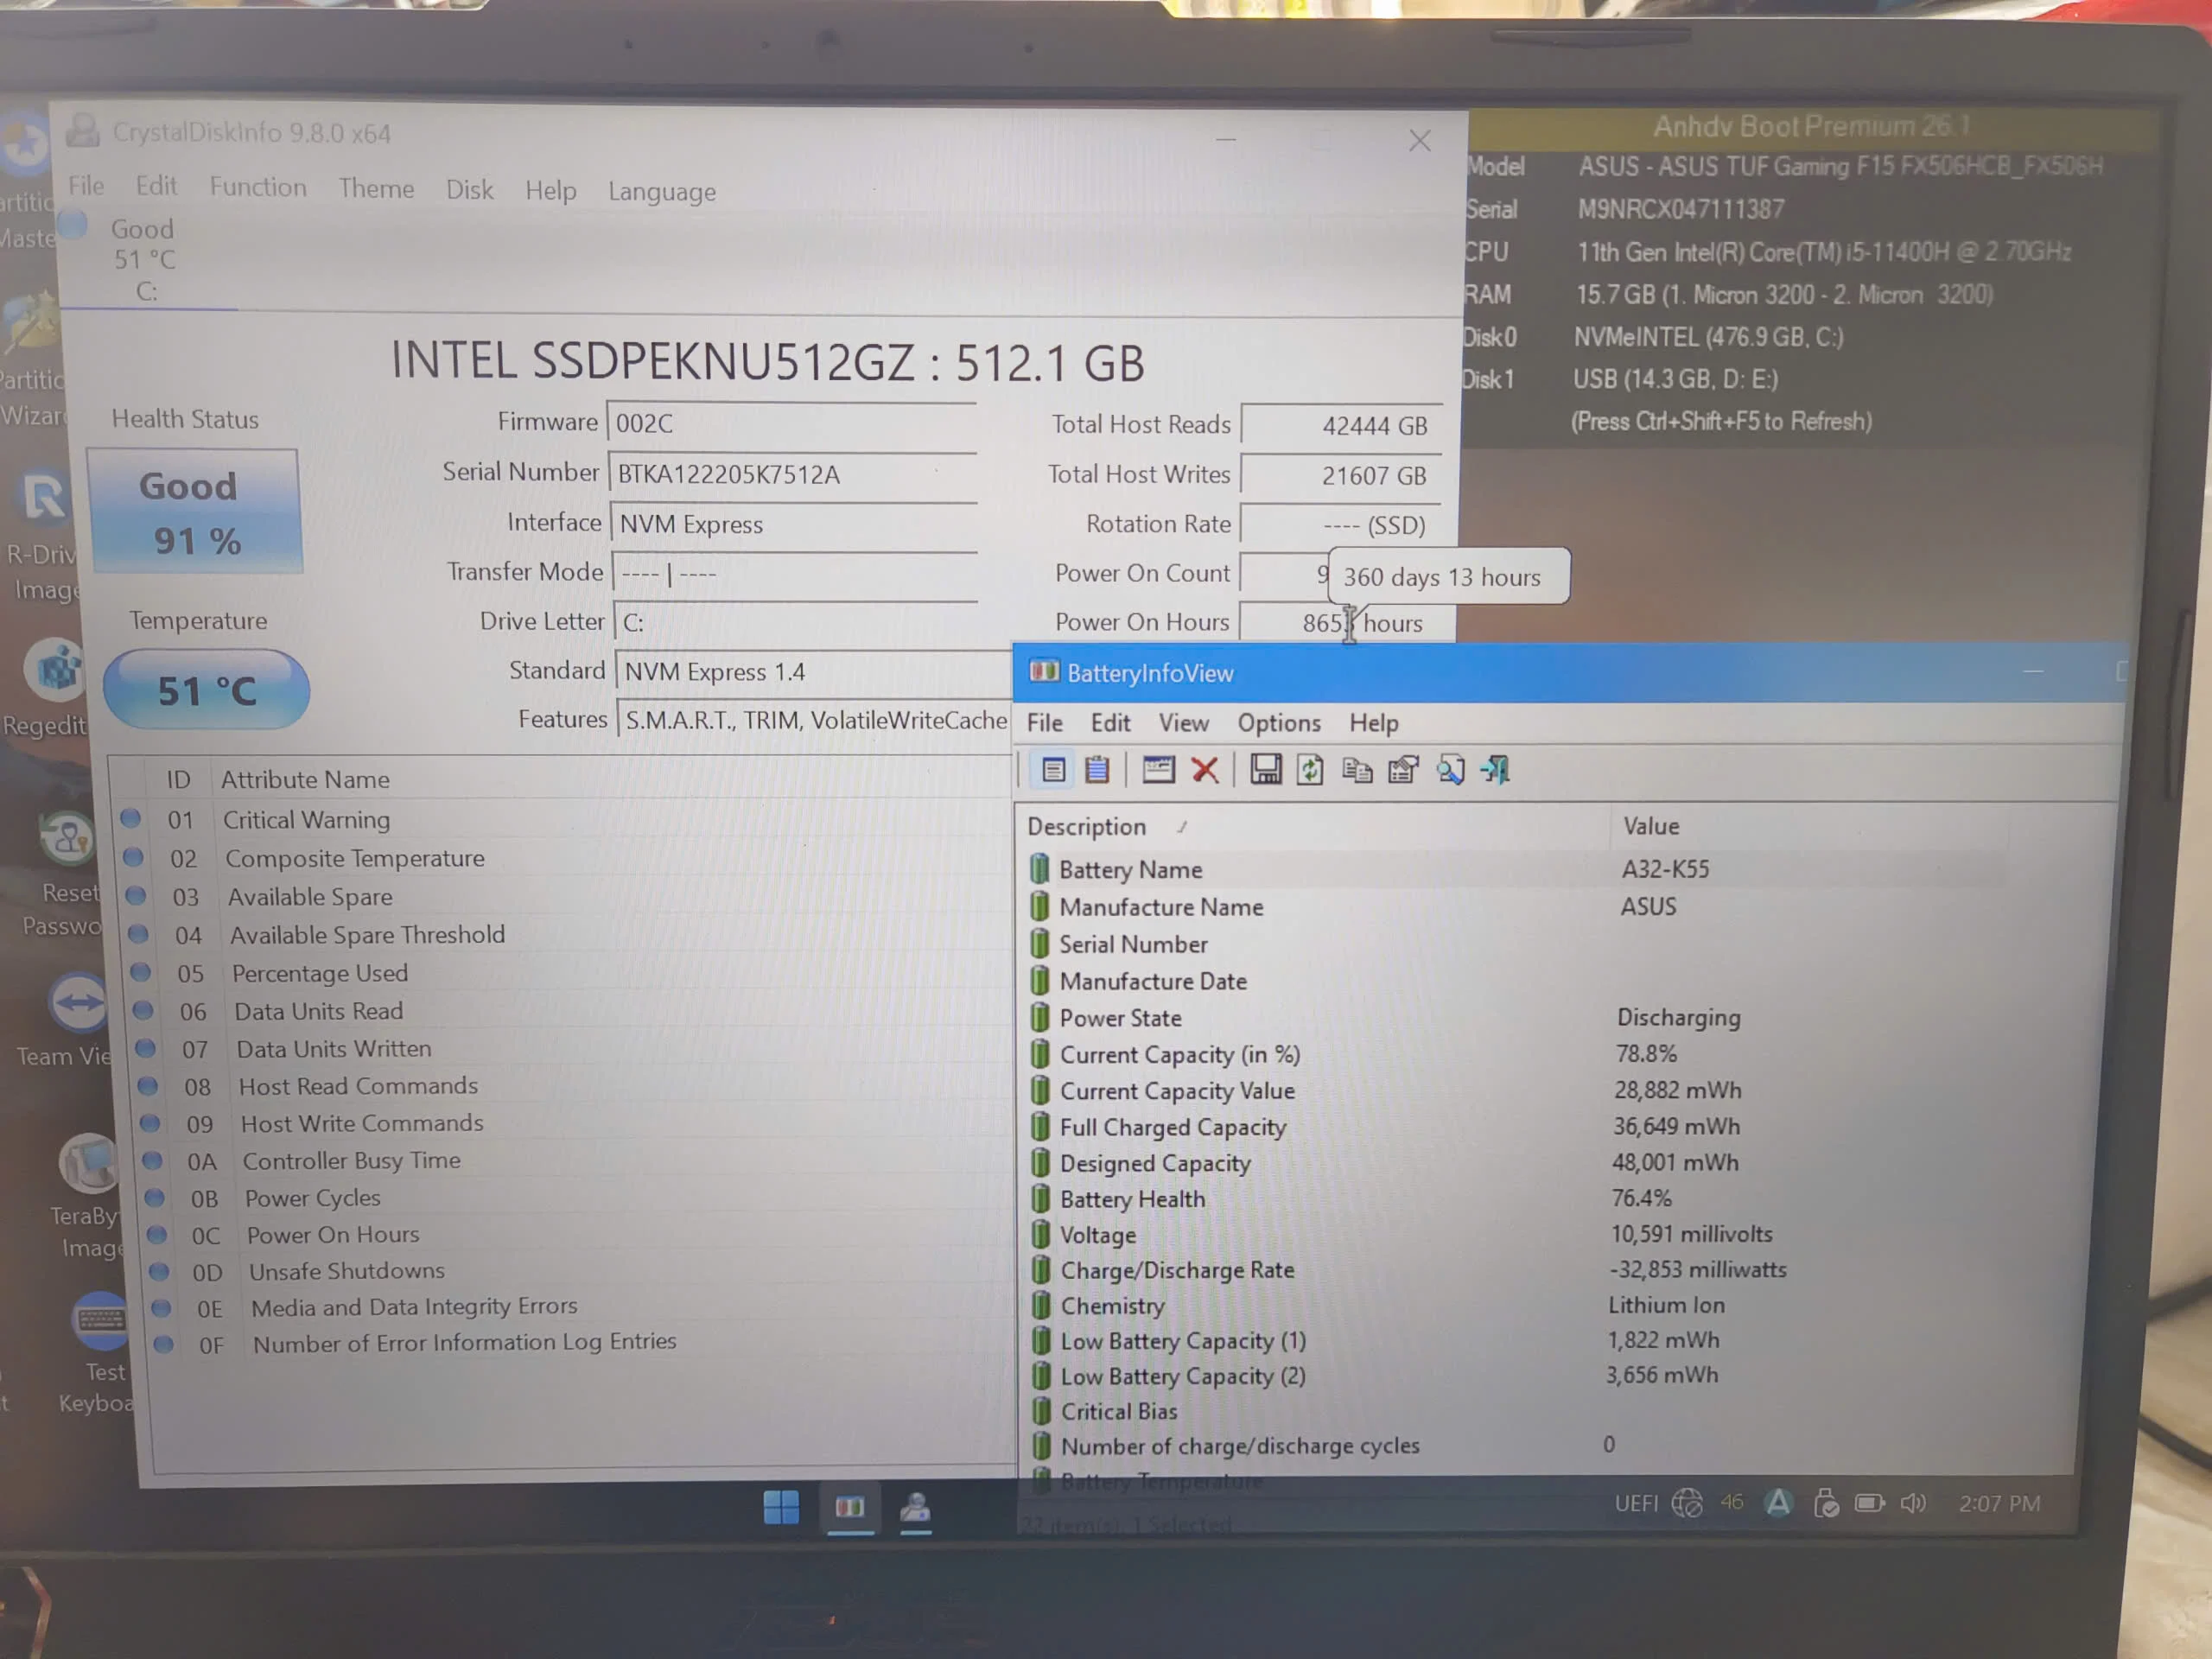This screenshot has width=2212, height=1659.
Task: Open the Function menu in CrystalDiskInfo
Action: click(258, 187)
